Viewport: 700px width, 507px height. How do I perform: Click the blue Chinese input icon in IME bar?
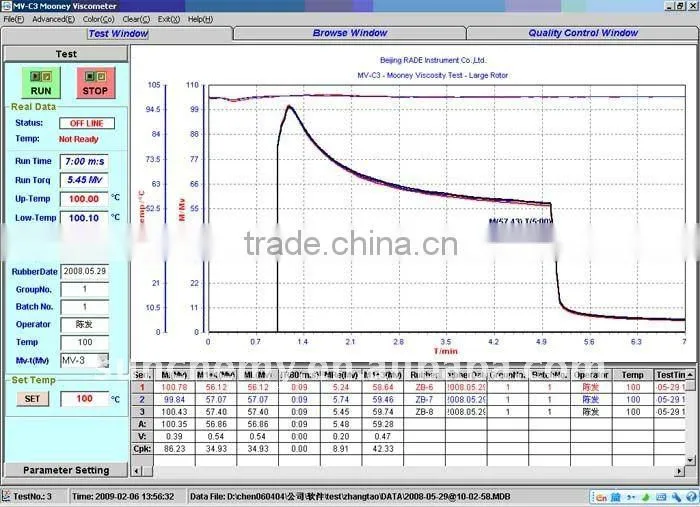616,497
